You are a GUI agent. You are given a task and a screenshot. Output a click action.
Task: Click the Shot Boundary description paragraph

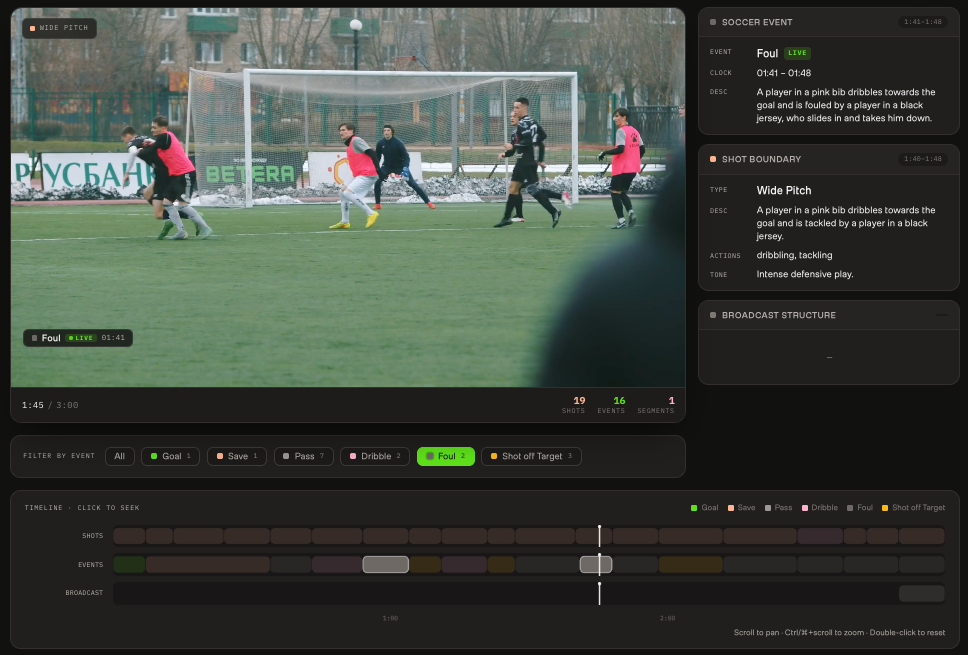[x=846, y=223]
